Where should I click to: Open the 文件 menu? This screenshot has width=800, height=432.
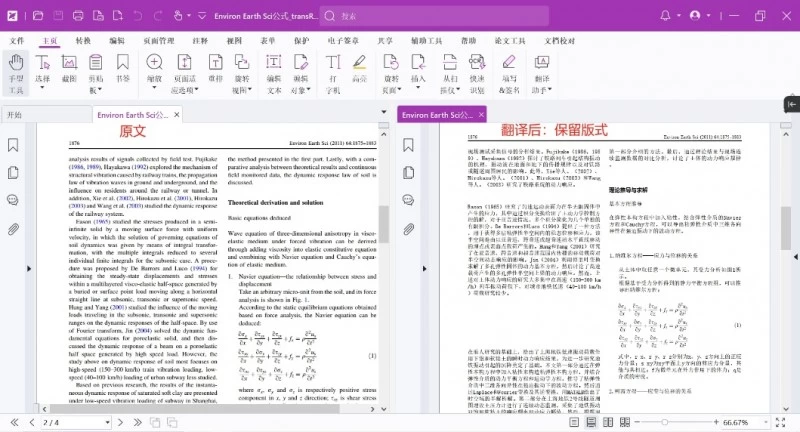coord(16,41)
